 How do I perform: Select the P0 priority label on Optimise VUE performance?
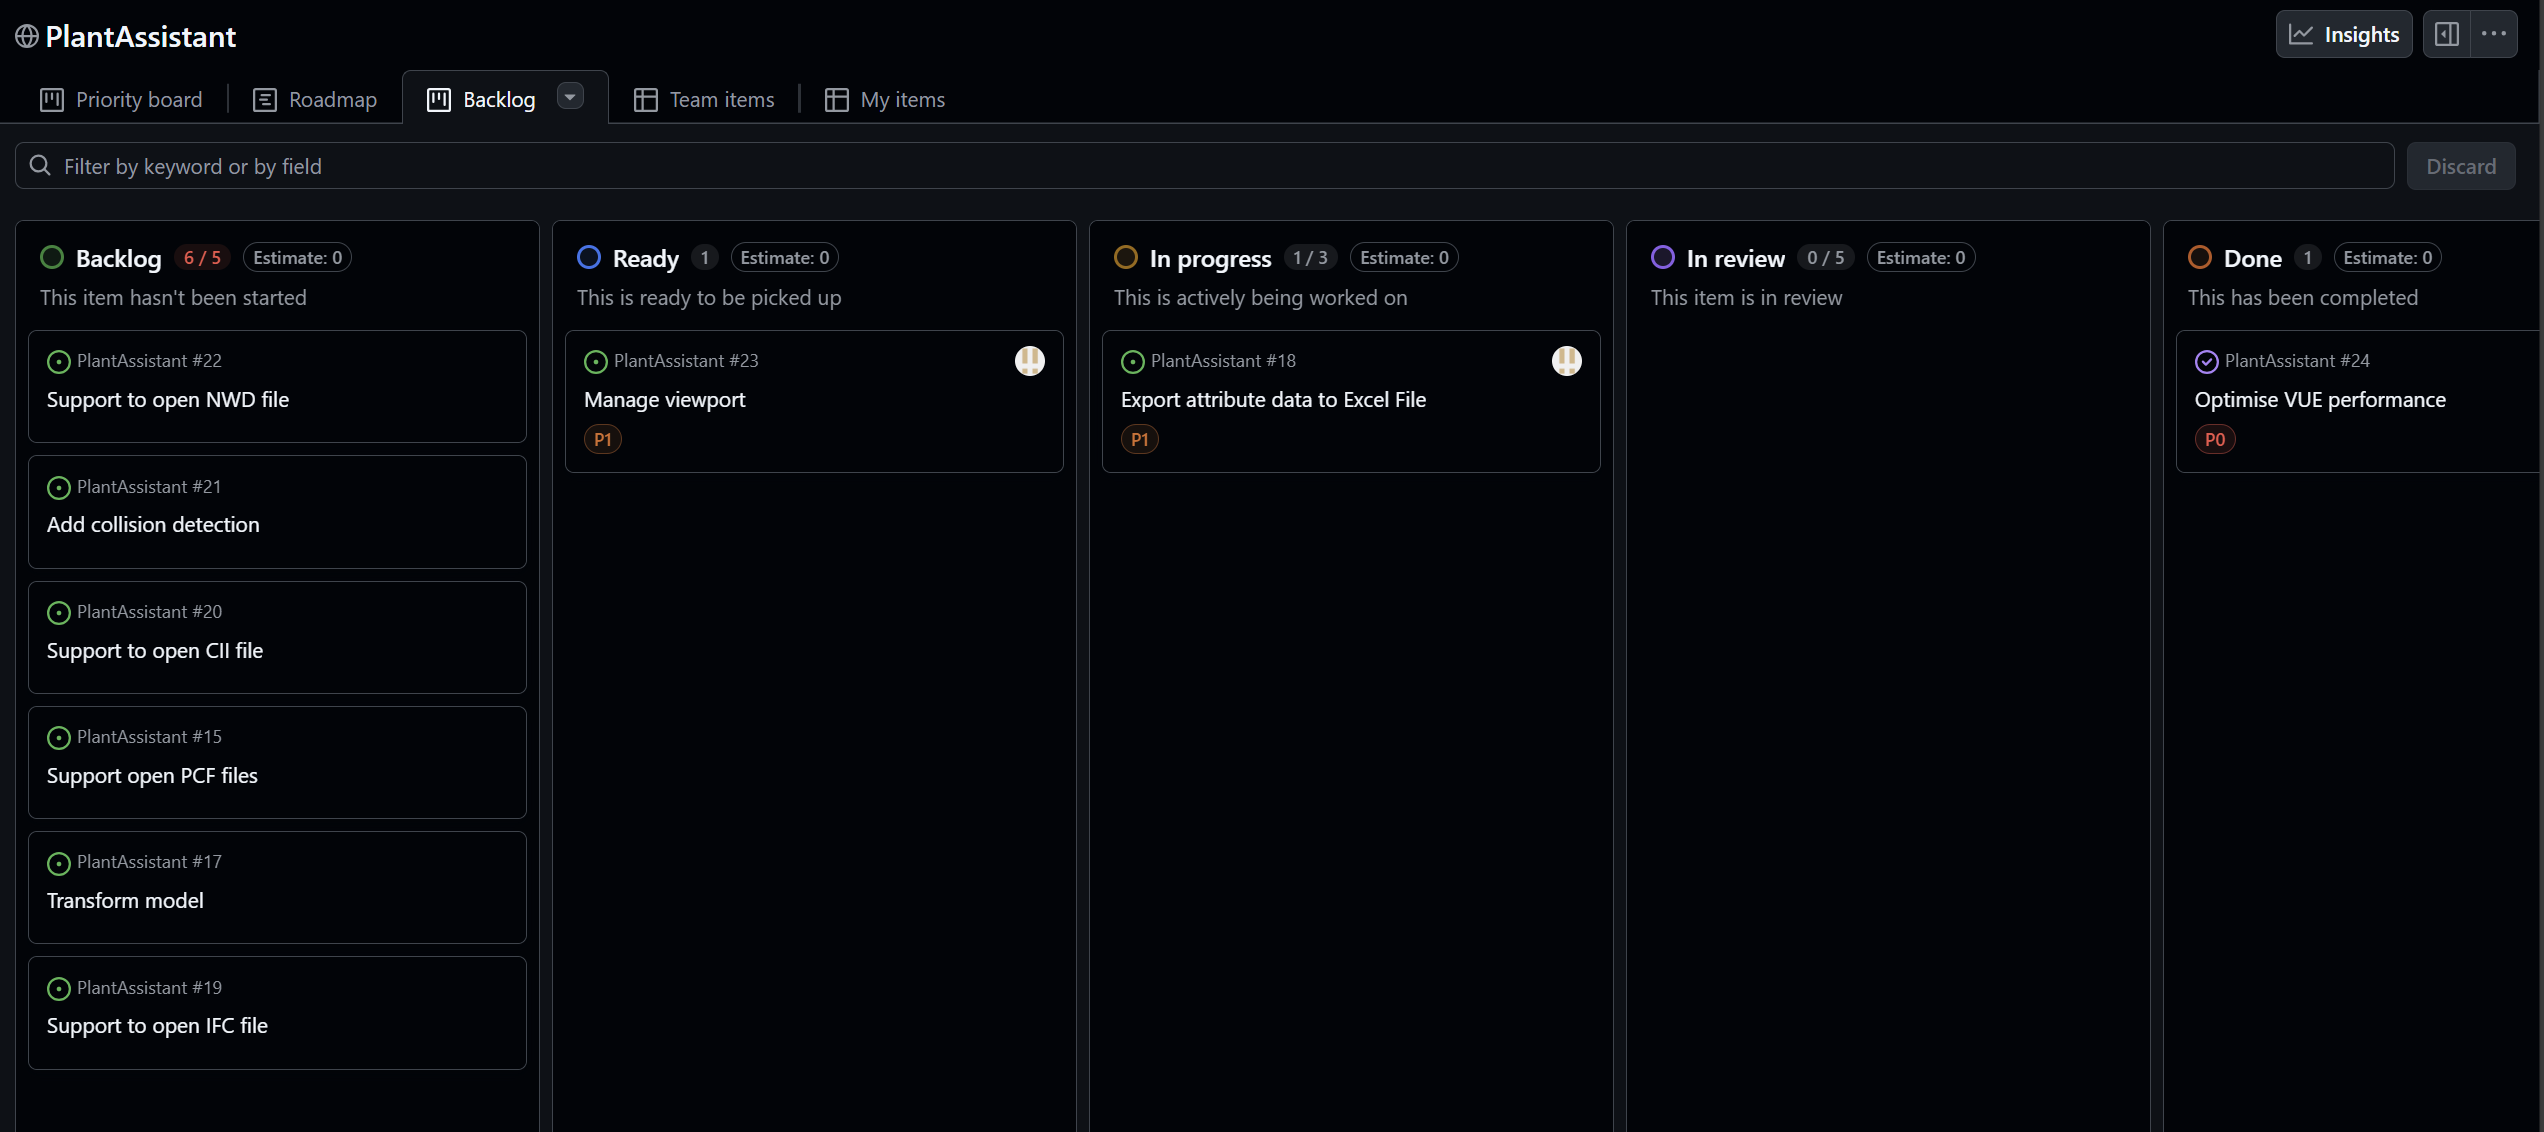[2215, 439]
